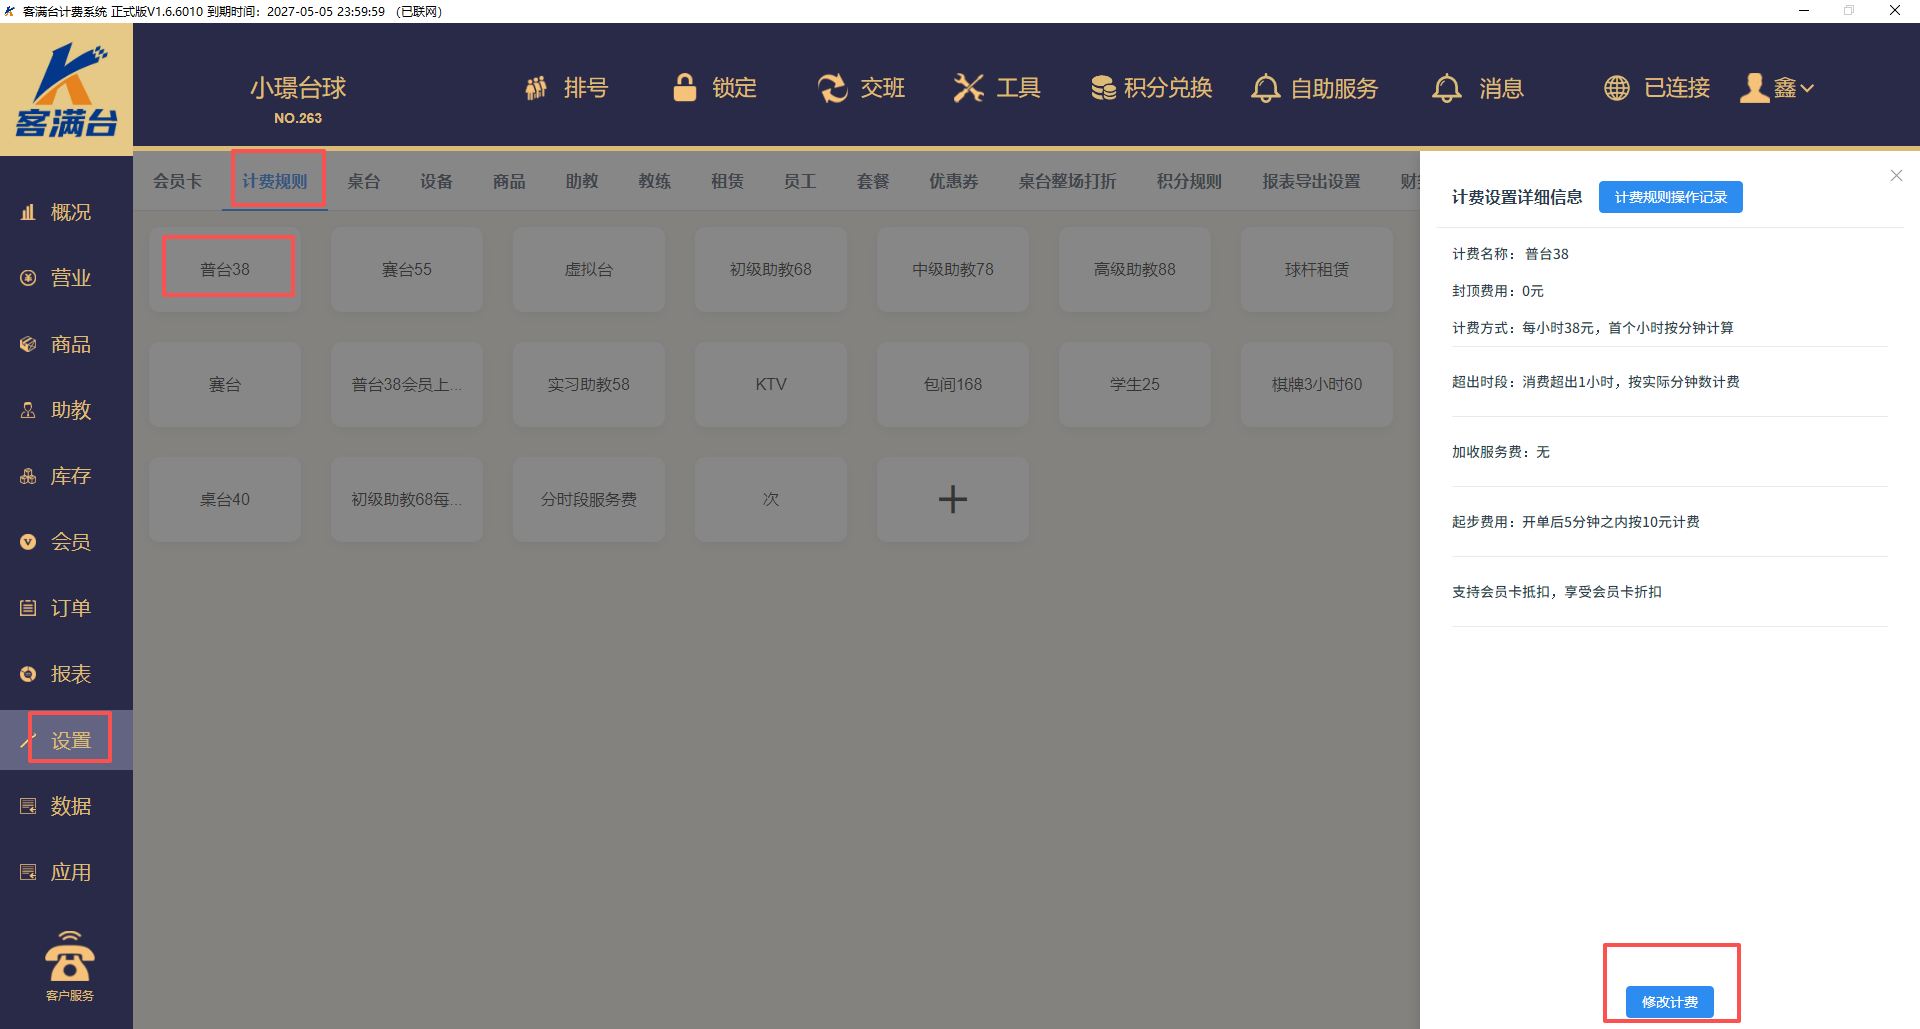
Task: Click the 修改计费 button
Action: tap(1669, 1001)
